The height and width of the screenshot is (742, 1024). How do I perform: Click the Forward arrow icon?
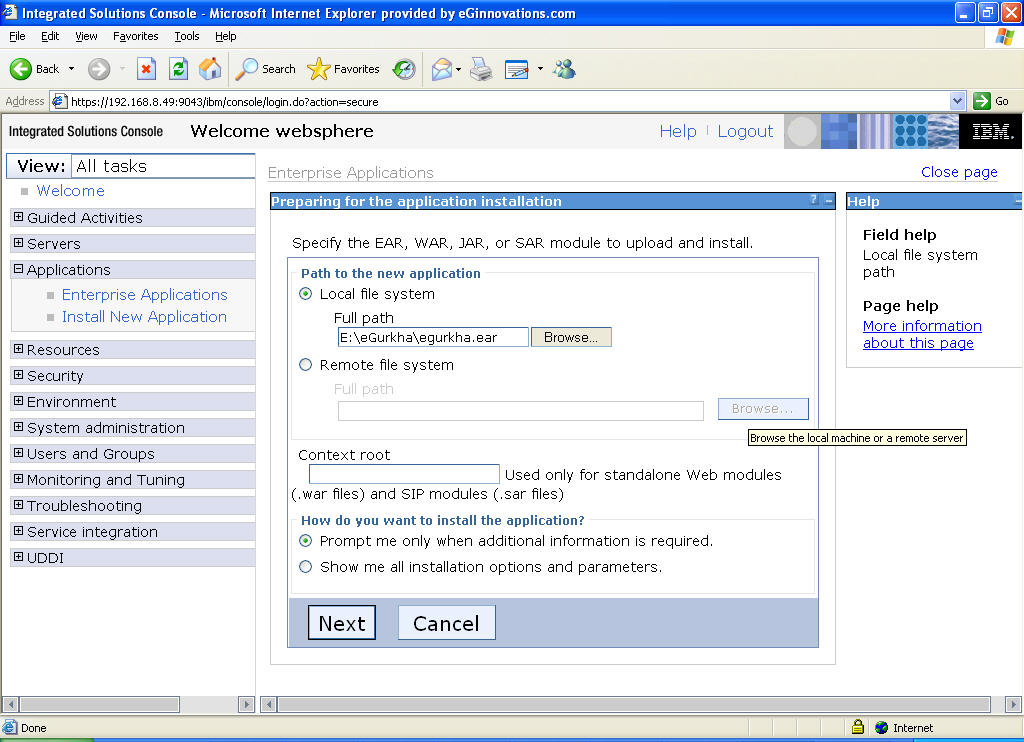pos(99,69)
